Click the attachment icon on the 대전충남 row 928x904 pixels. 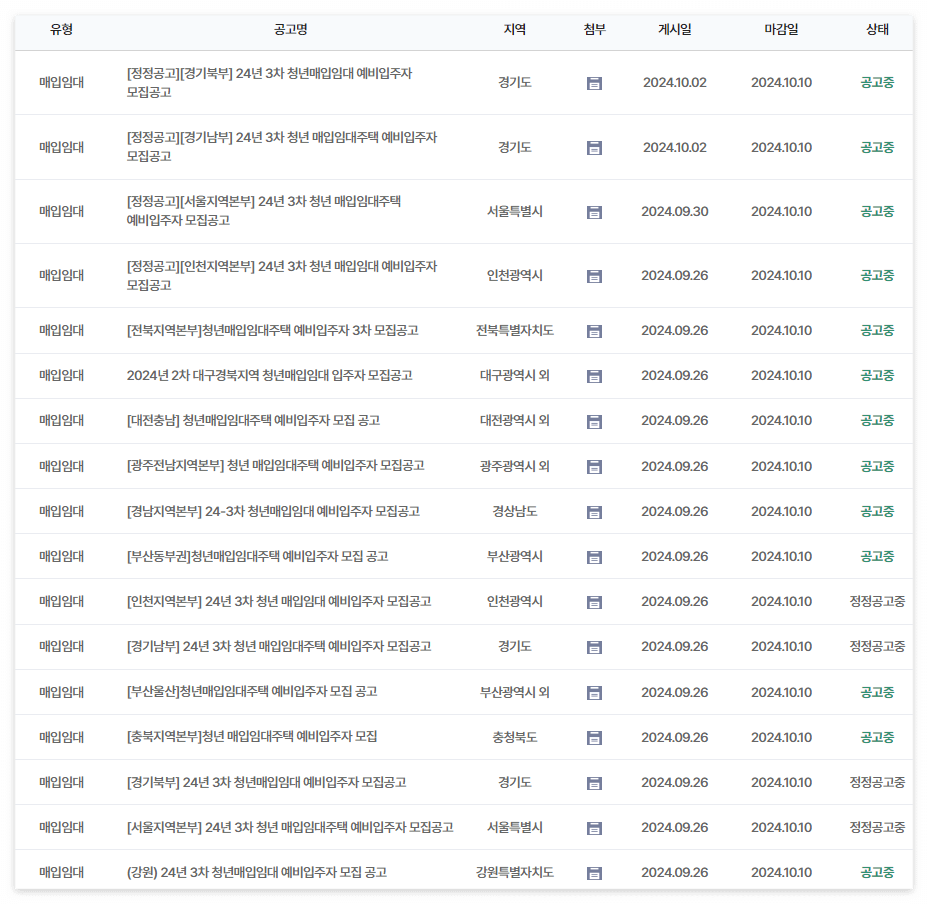592,420
